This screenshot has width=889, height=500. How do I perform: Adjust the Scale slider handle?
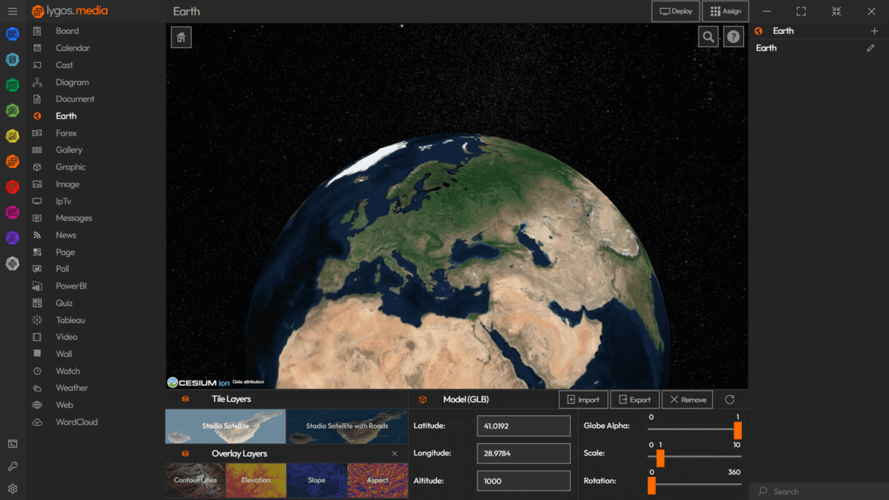click(661, 458)
